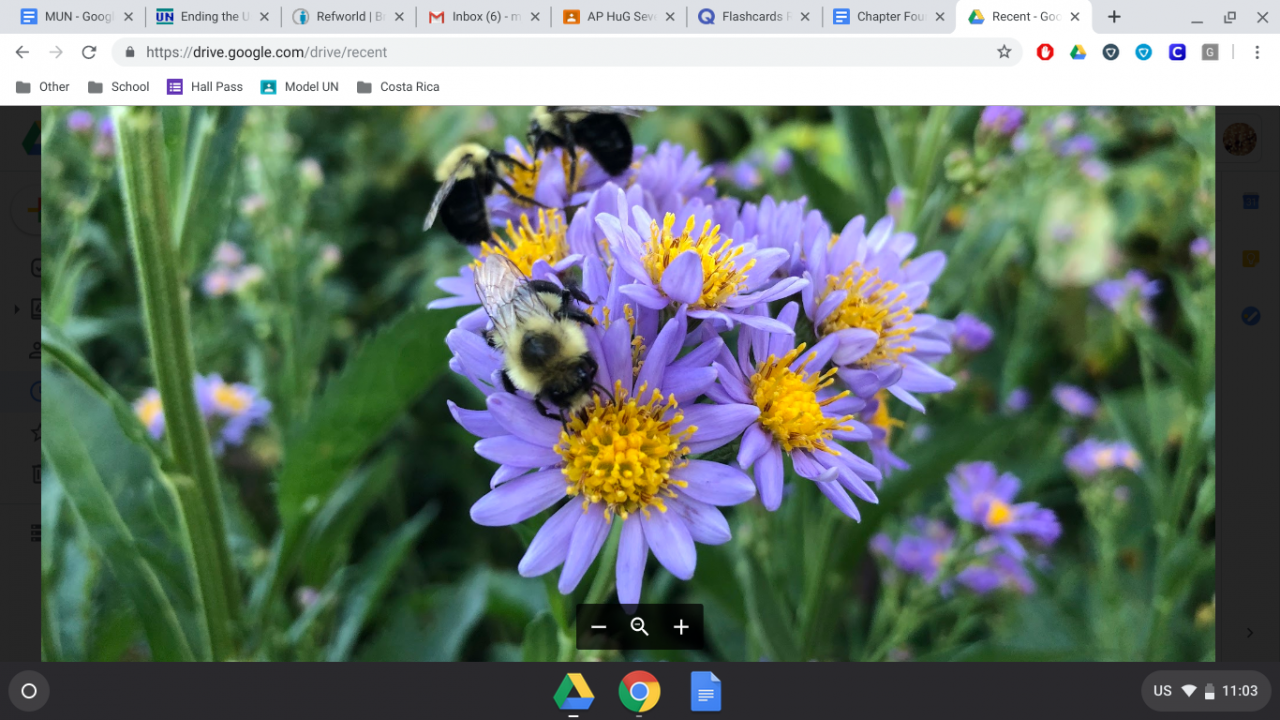Open the US keyboard input indicator
Viewport: 1280px width, 720px height.
pyautogui.click(x=1162, y=691)
